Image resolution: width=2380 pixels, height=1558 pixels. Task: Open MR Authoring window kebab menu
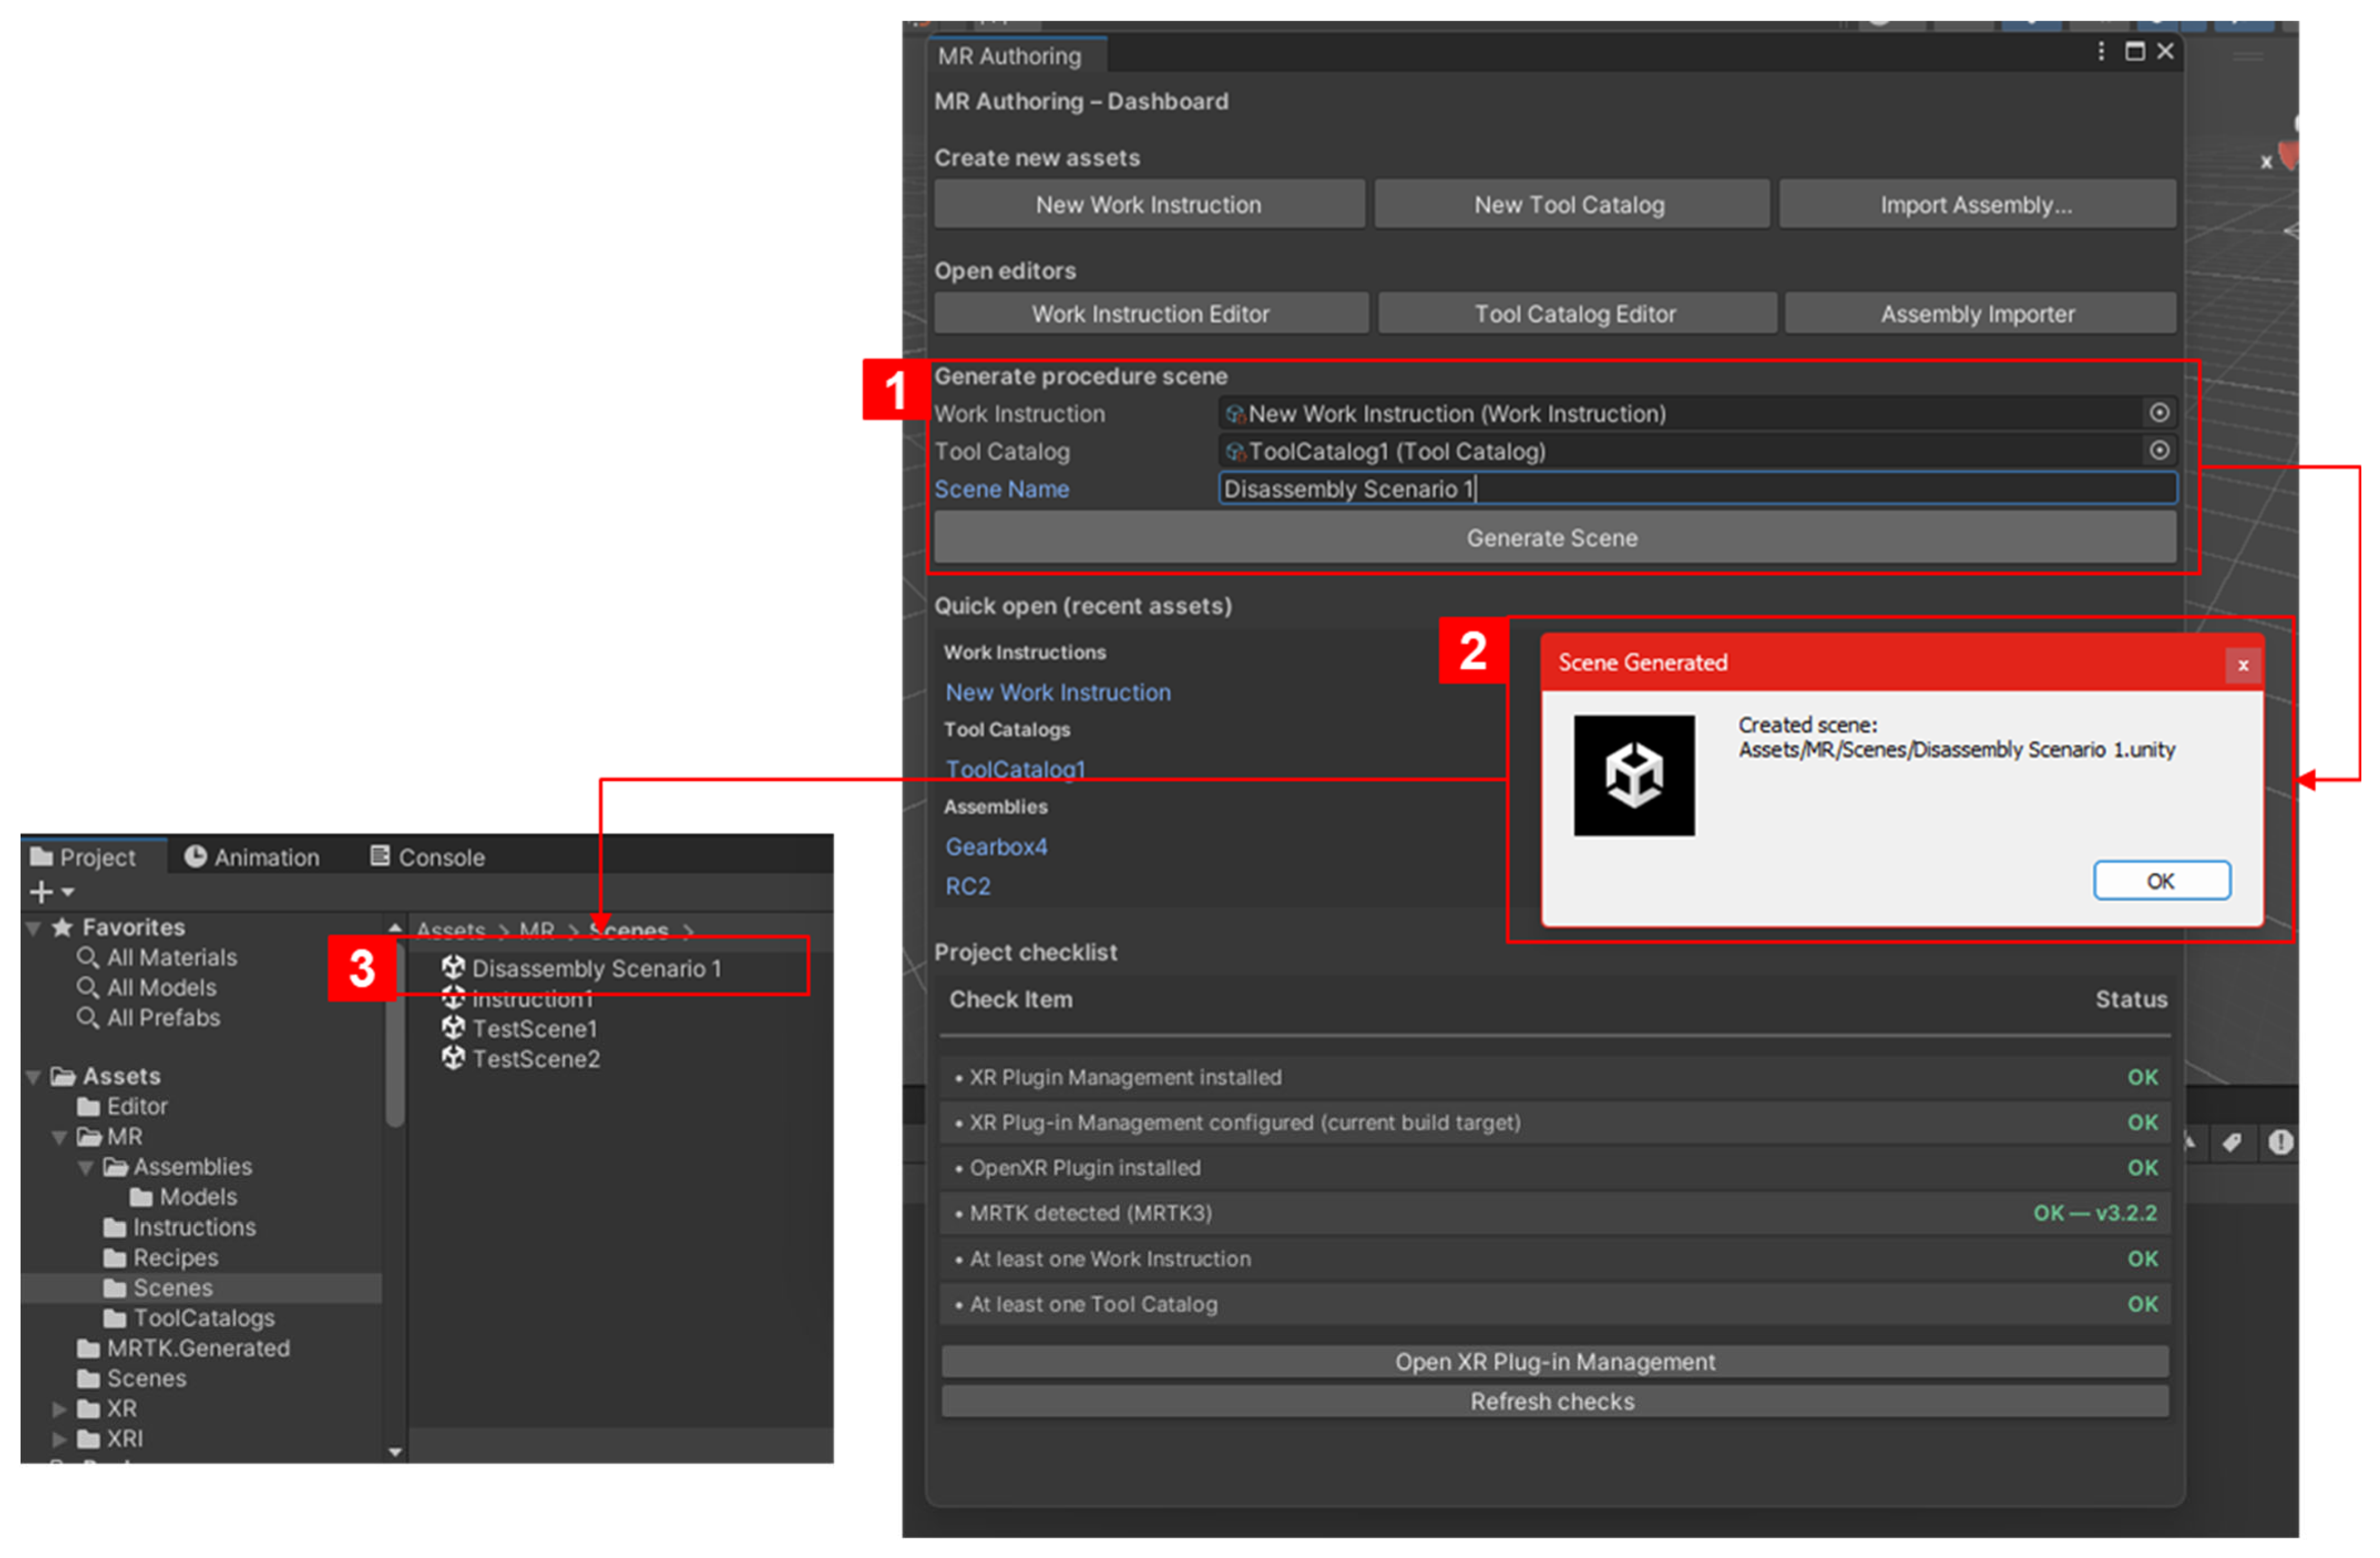tap(2101, 51)
